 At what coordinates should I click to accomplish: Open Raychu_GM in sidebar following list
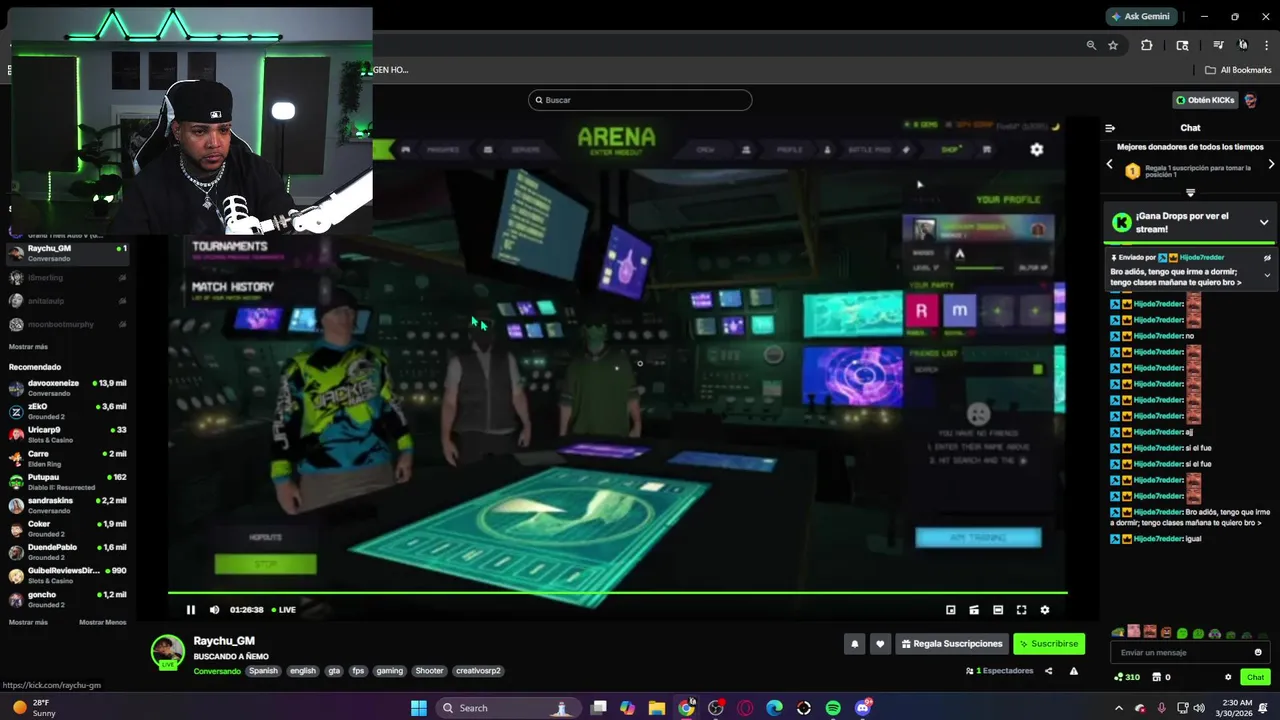[68, 253]
